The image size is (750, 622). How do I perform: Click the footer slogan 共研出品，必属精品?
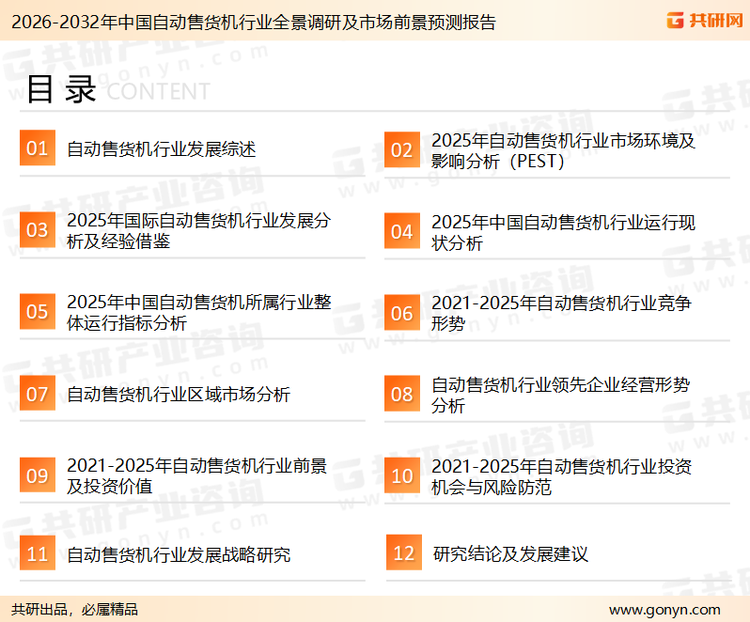click(75, 610)
